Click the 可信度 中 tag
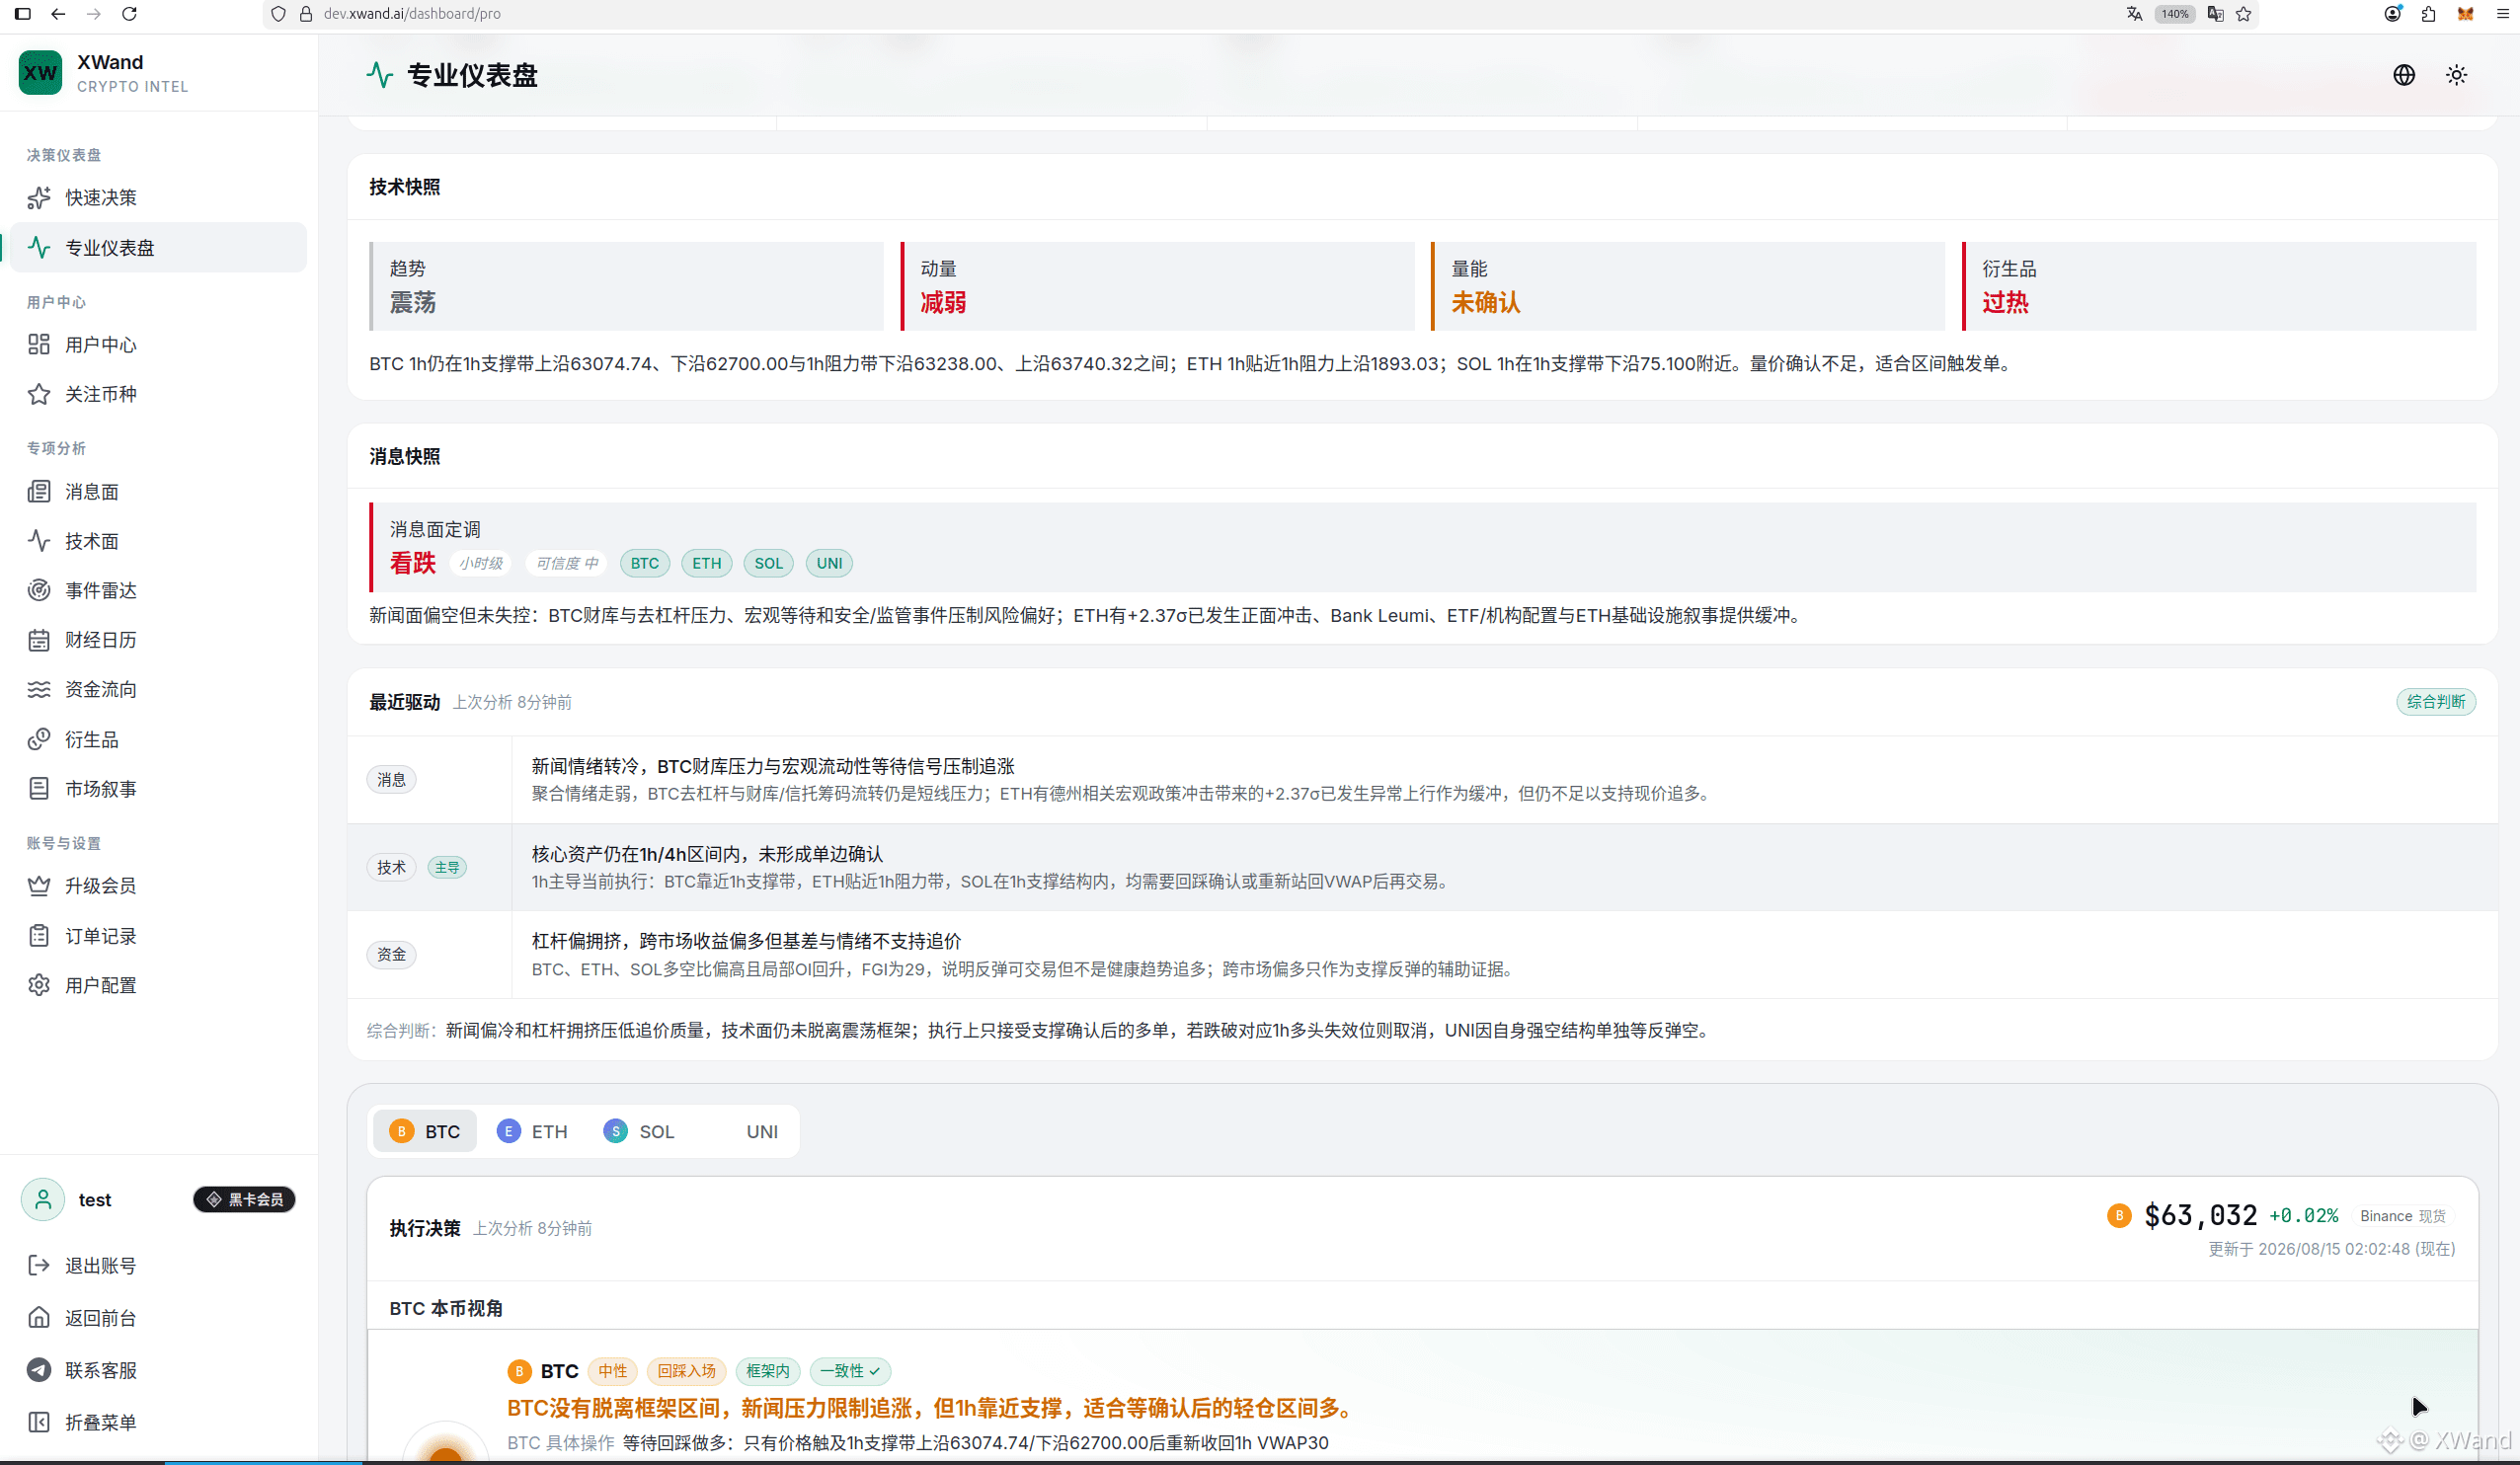The image size is (2520, 1465). 567,563
